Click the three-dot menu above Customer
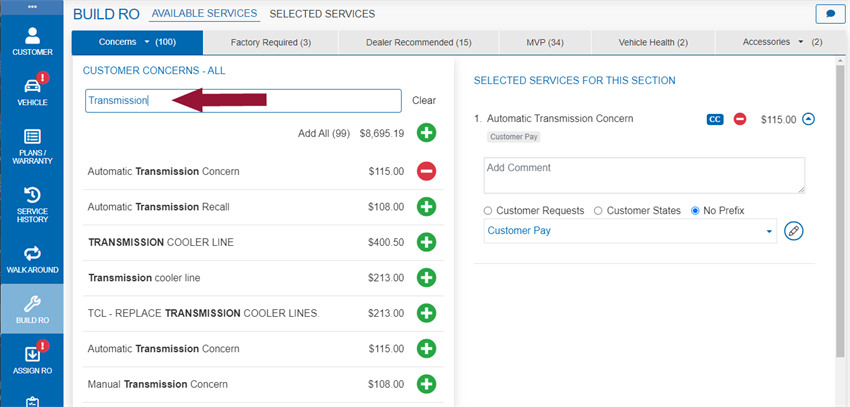Screen dimensions: 850x407 [x=32, y=7]
